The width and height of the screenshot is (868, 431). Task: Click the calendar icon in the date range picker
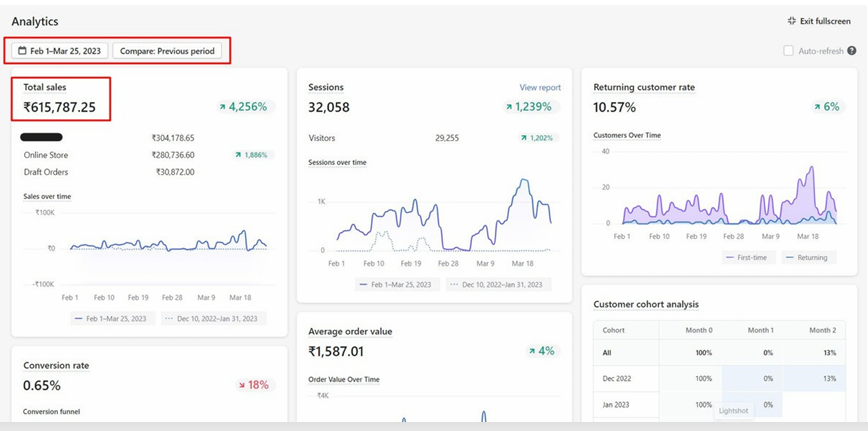click(x=21, y=51)
